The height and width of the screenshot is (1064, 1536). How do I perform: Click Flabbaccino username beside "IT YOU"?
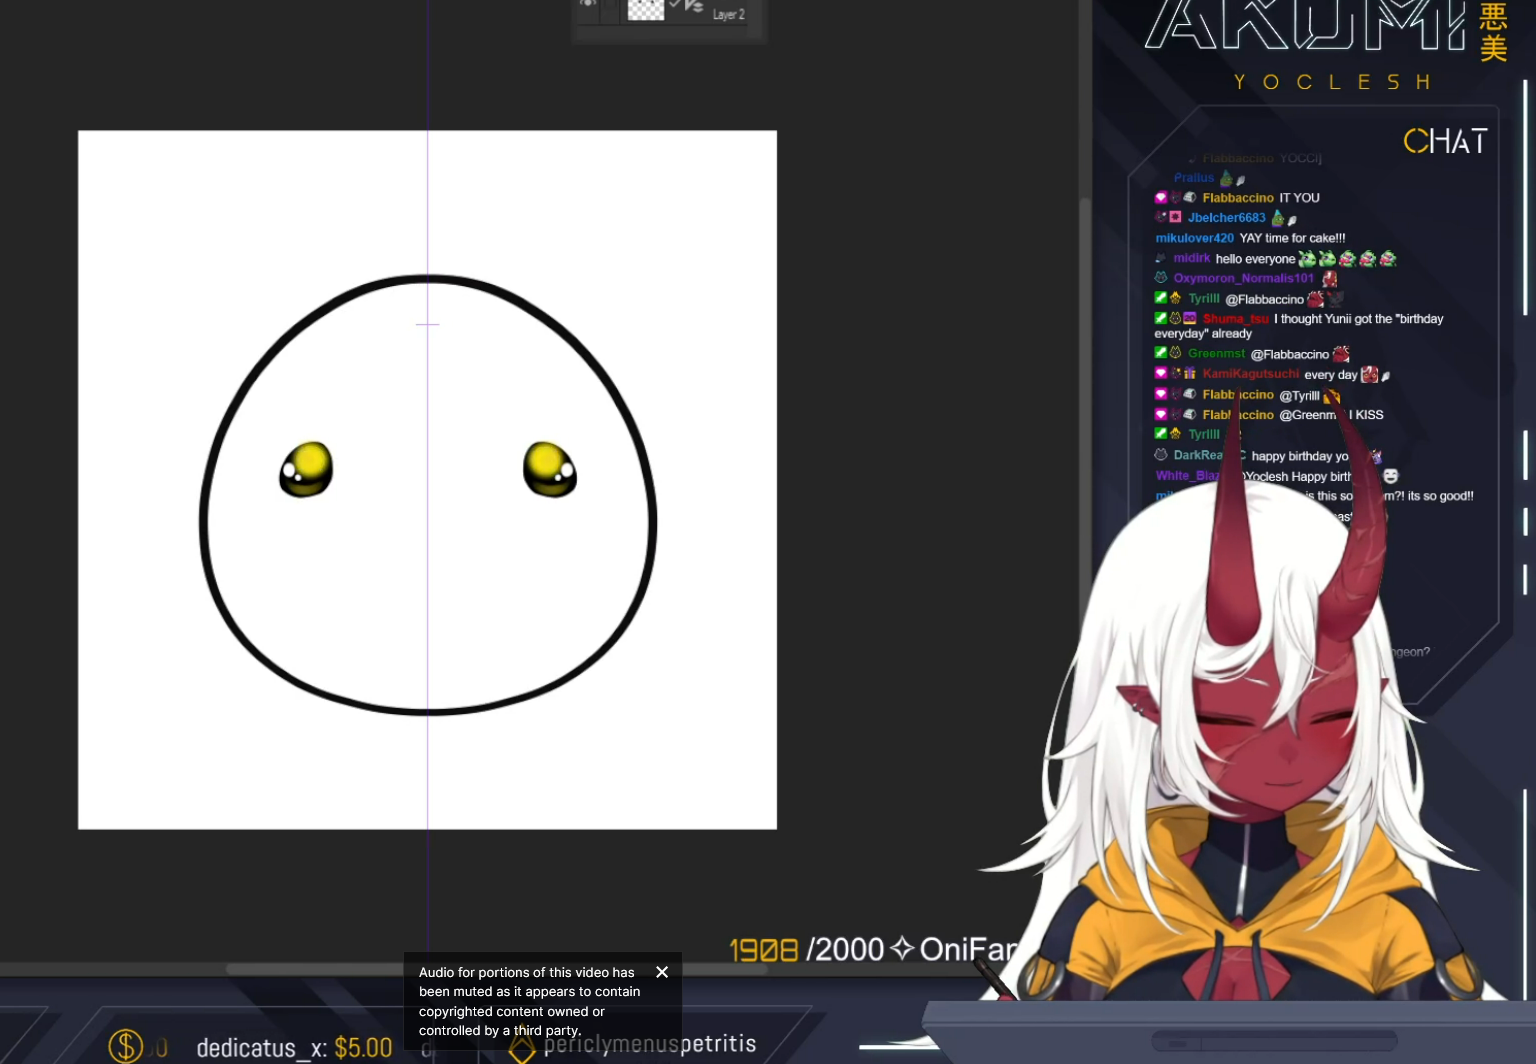1238,198
